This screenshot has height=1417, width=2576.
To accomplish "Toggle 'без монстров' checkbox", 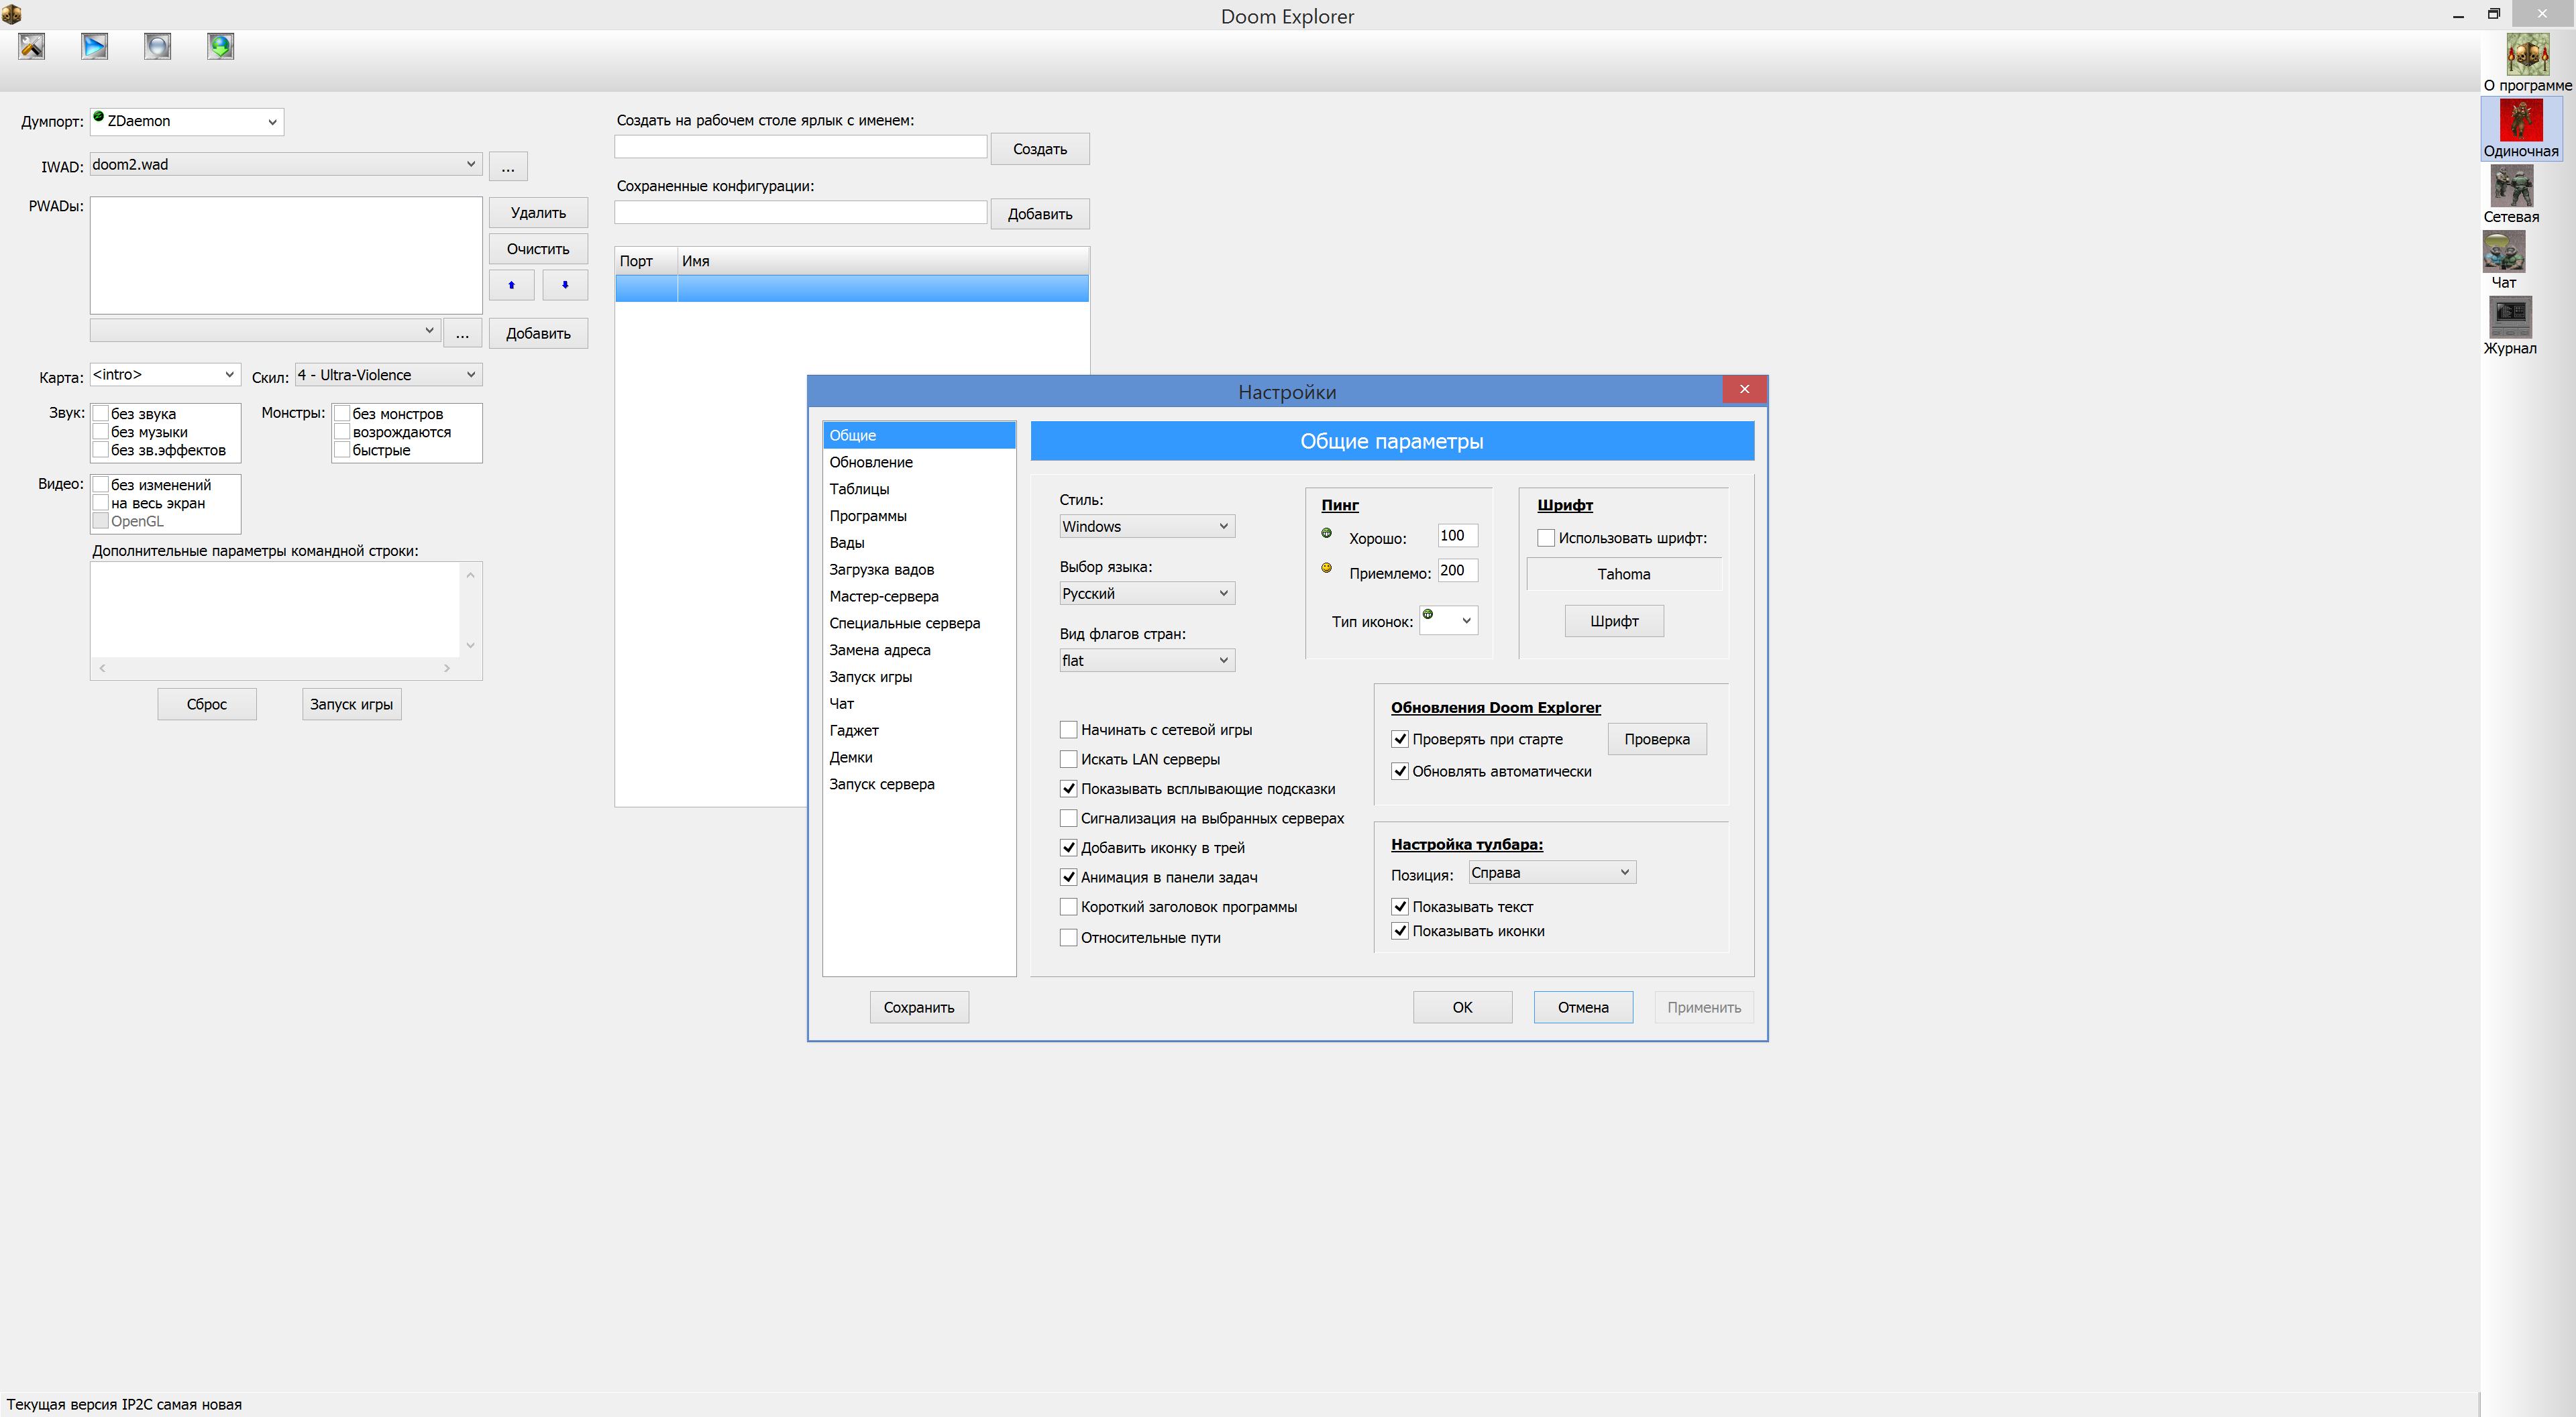I will point(342,414).
